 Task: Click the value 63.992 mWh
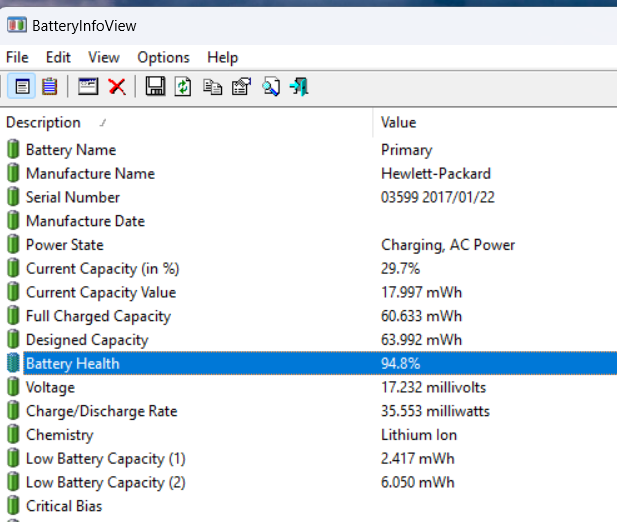[421, 340]
